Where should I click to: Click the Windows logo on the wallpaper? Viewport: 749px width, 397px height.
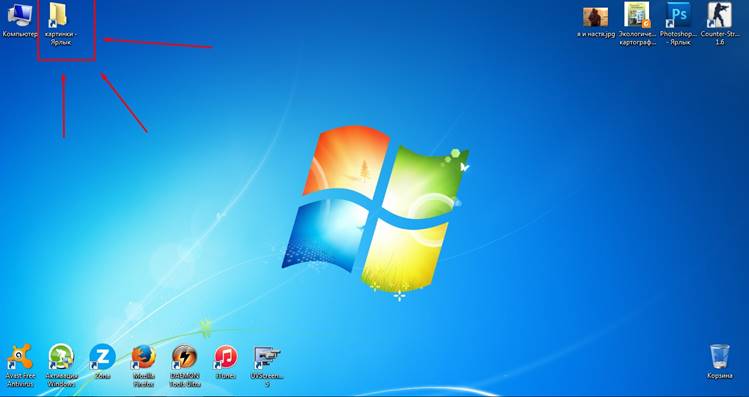tap(375, 208)
